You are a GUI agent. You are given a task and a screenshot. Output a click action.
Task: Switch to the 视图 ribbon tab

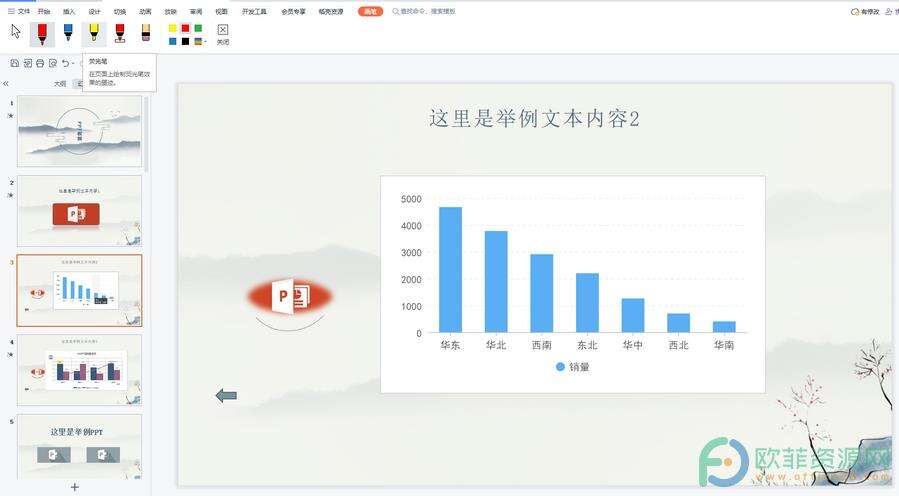pyautogui.click(x=221, y=11)
